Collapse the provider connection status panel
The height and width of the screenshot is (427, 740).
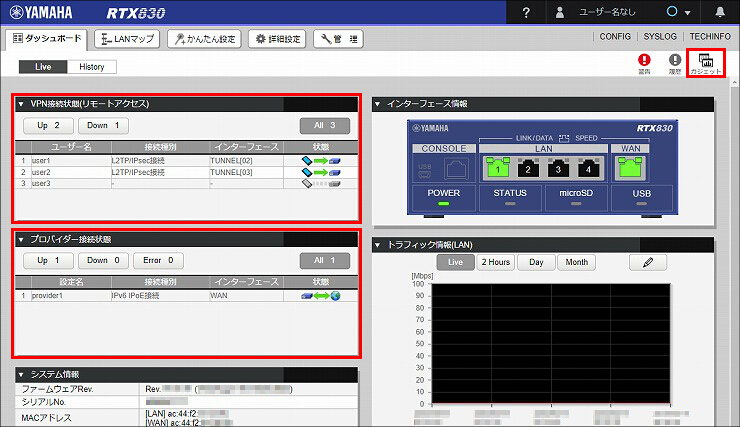point(21,239)
